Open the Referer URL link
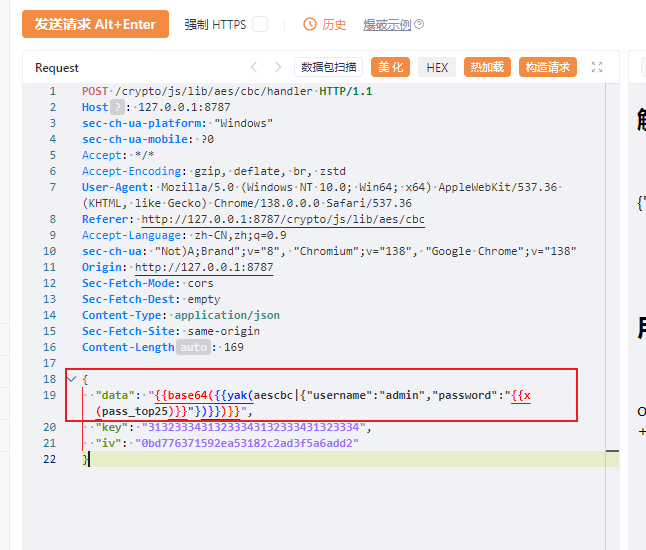Viewport: 646px width, 550px height. tap(283, 220)
